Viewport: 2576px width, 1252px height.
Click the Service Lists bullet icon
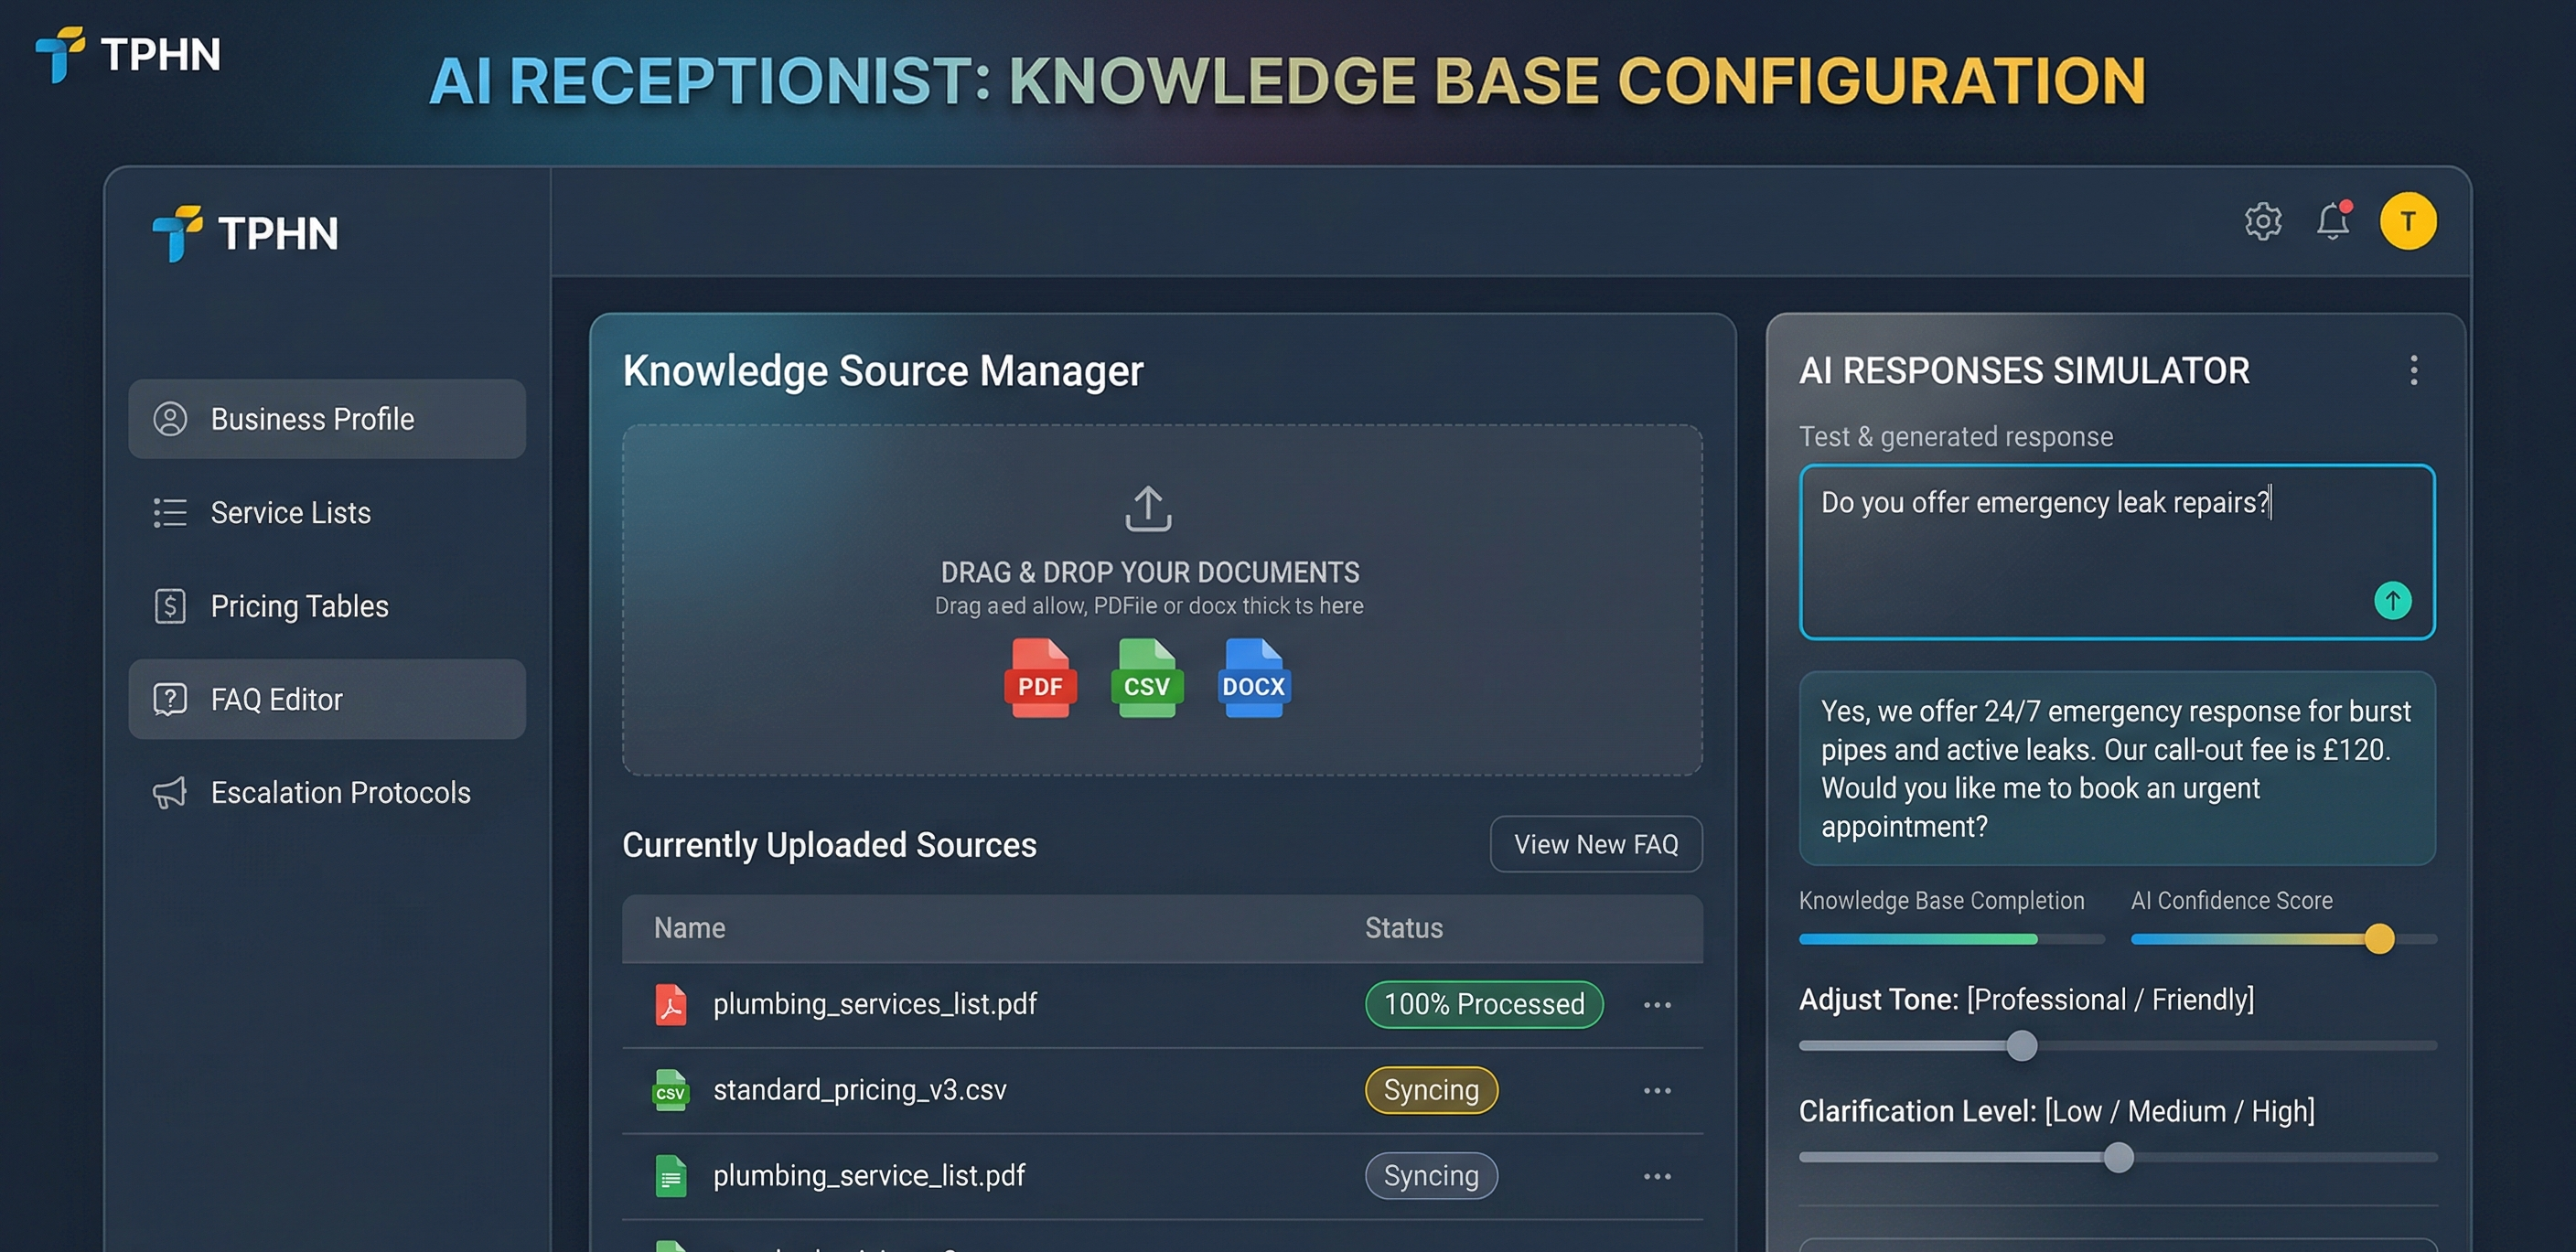pyautogui.click(x=170, y=512)
